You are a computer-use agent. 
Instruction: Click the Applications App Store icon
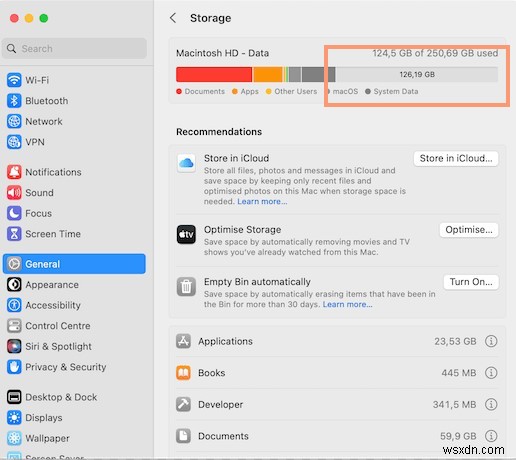(x=183, y=341)
